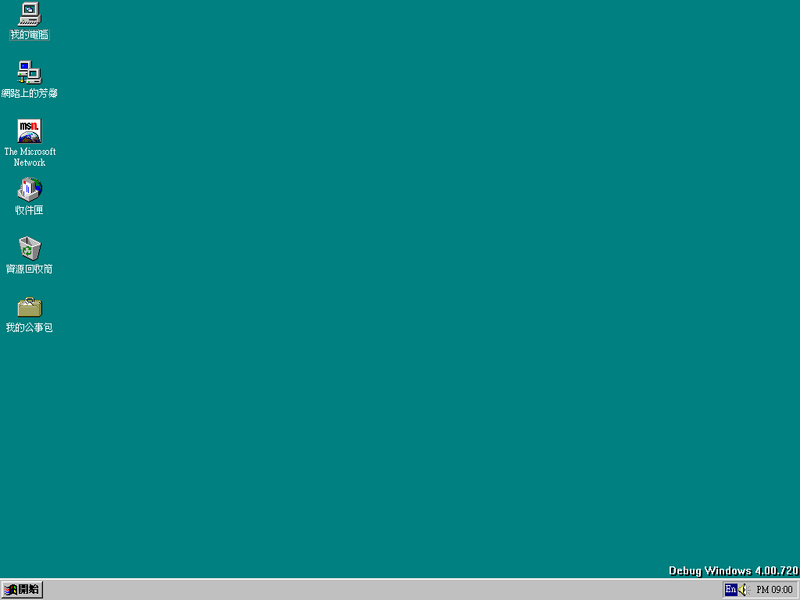Click the 我的電腦 icon label text
Image resolution: width=800 pixels, height=600 pixels.
(30, 35)
